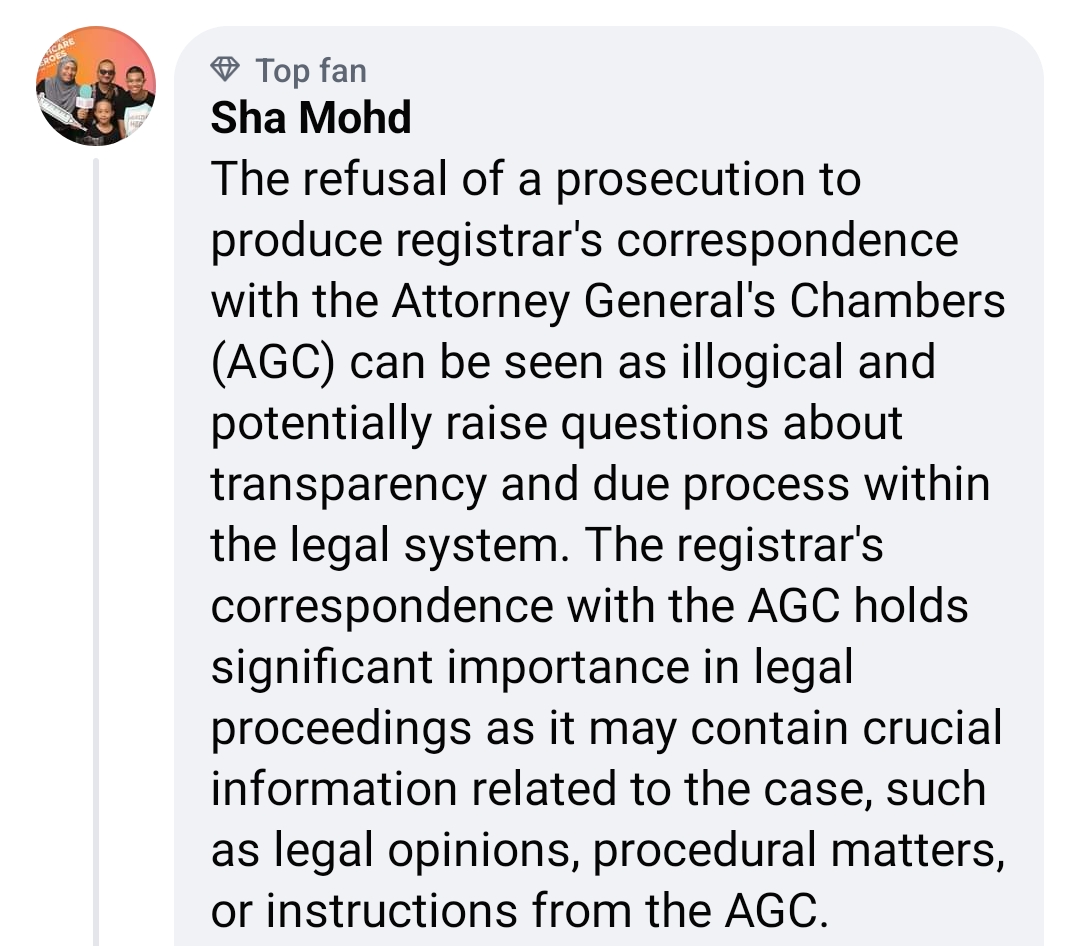Click the phrase "Attorney General's Chambers"
Image resolution: width=1080 pixels, height=946 pixels.
pos(698,302)
